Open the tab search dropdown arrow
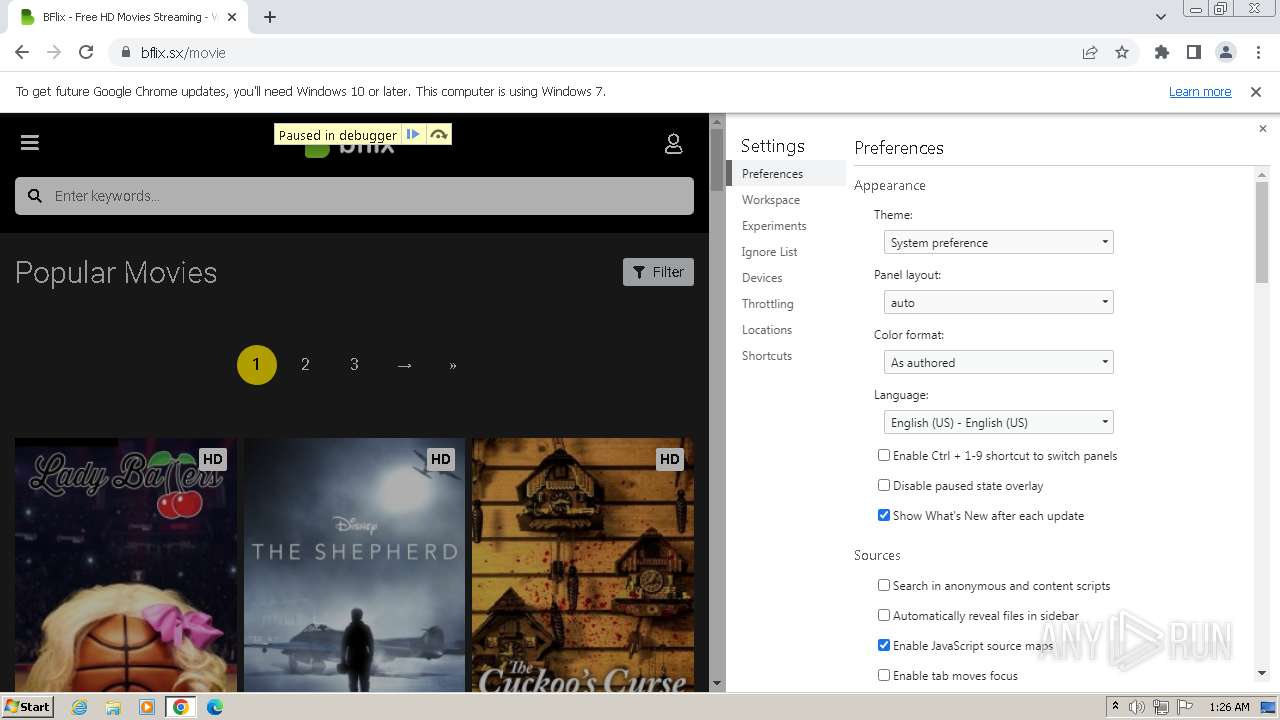 click(1160, 17)
